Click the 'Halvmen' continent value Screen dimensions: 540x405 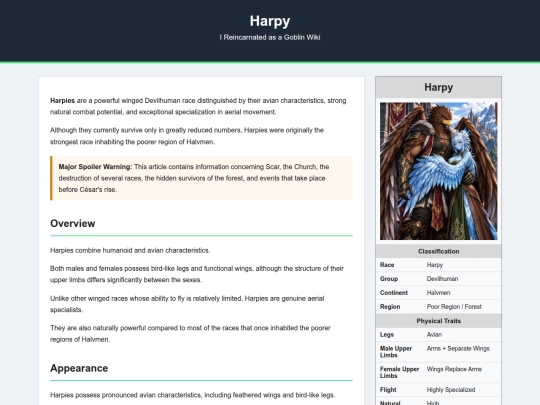point(438,293)
